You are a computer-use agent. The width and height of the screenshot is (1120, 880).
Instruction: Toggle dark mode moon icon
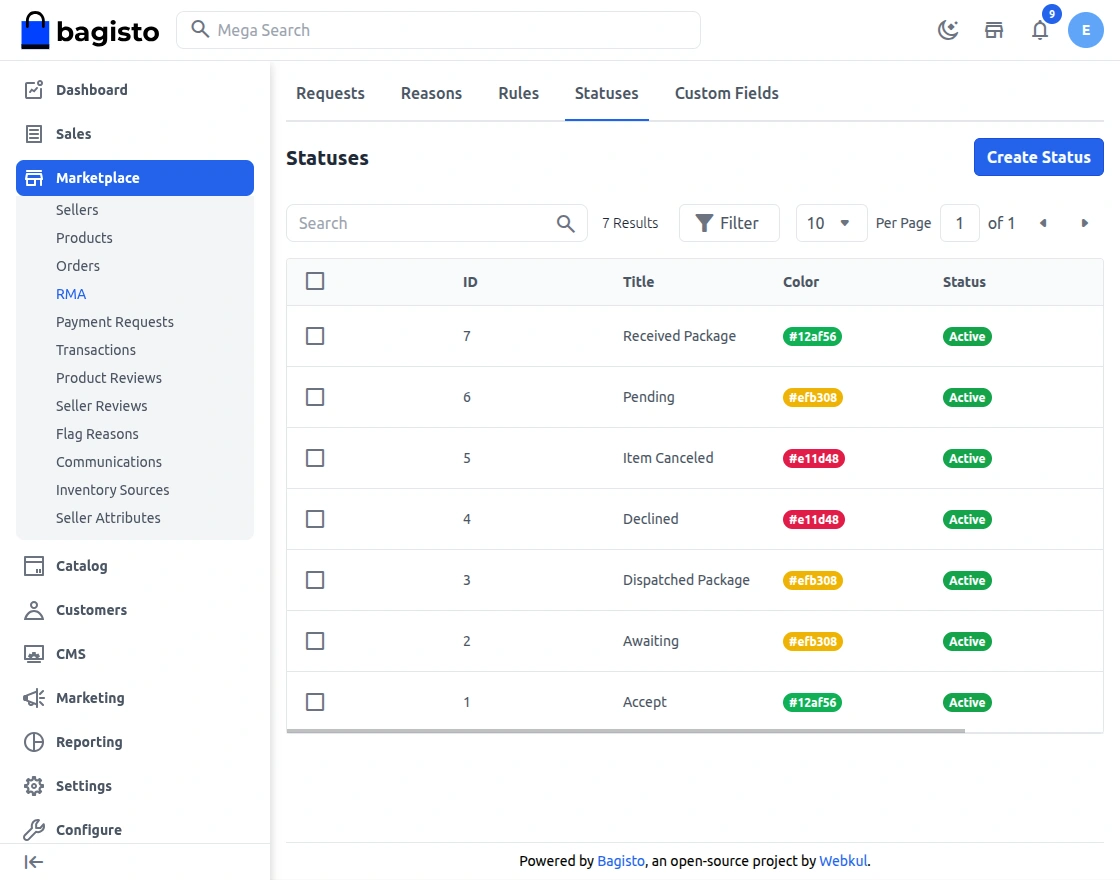[x=947, y=30]
